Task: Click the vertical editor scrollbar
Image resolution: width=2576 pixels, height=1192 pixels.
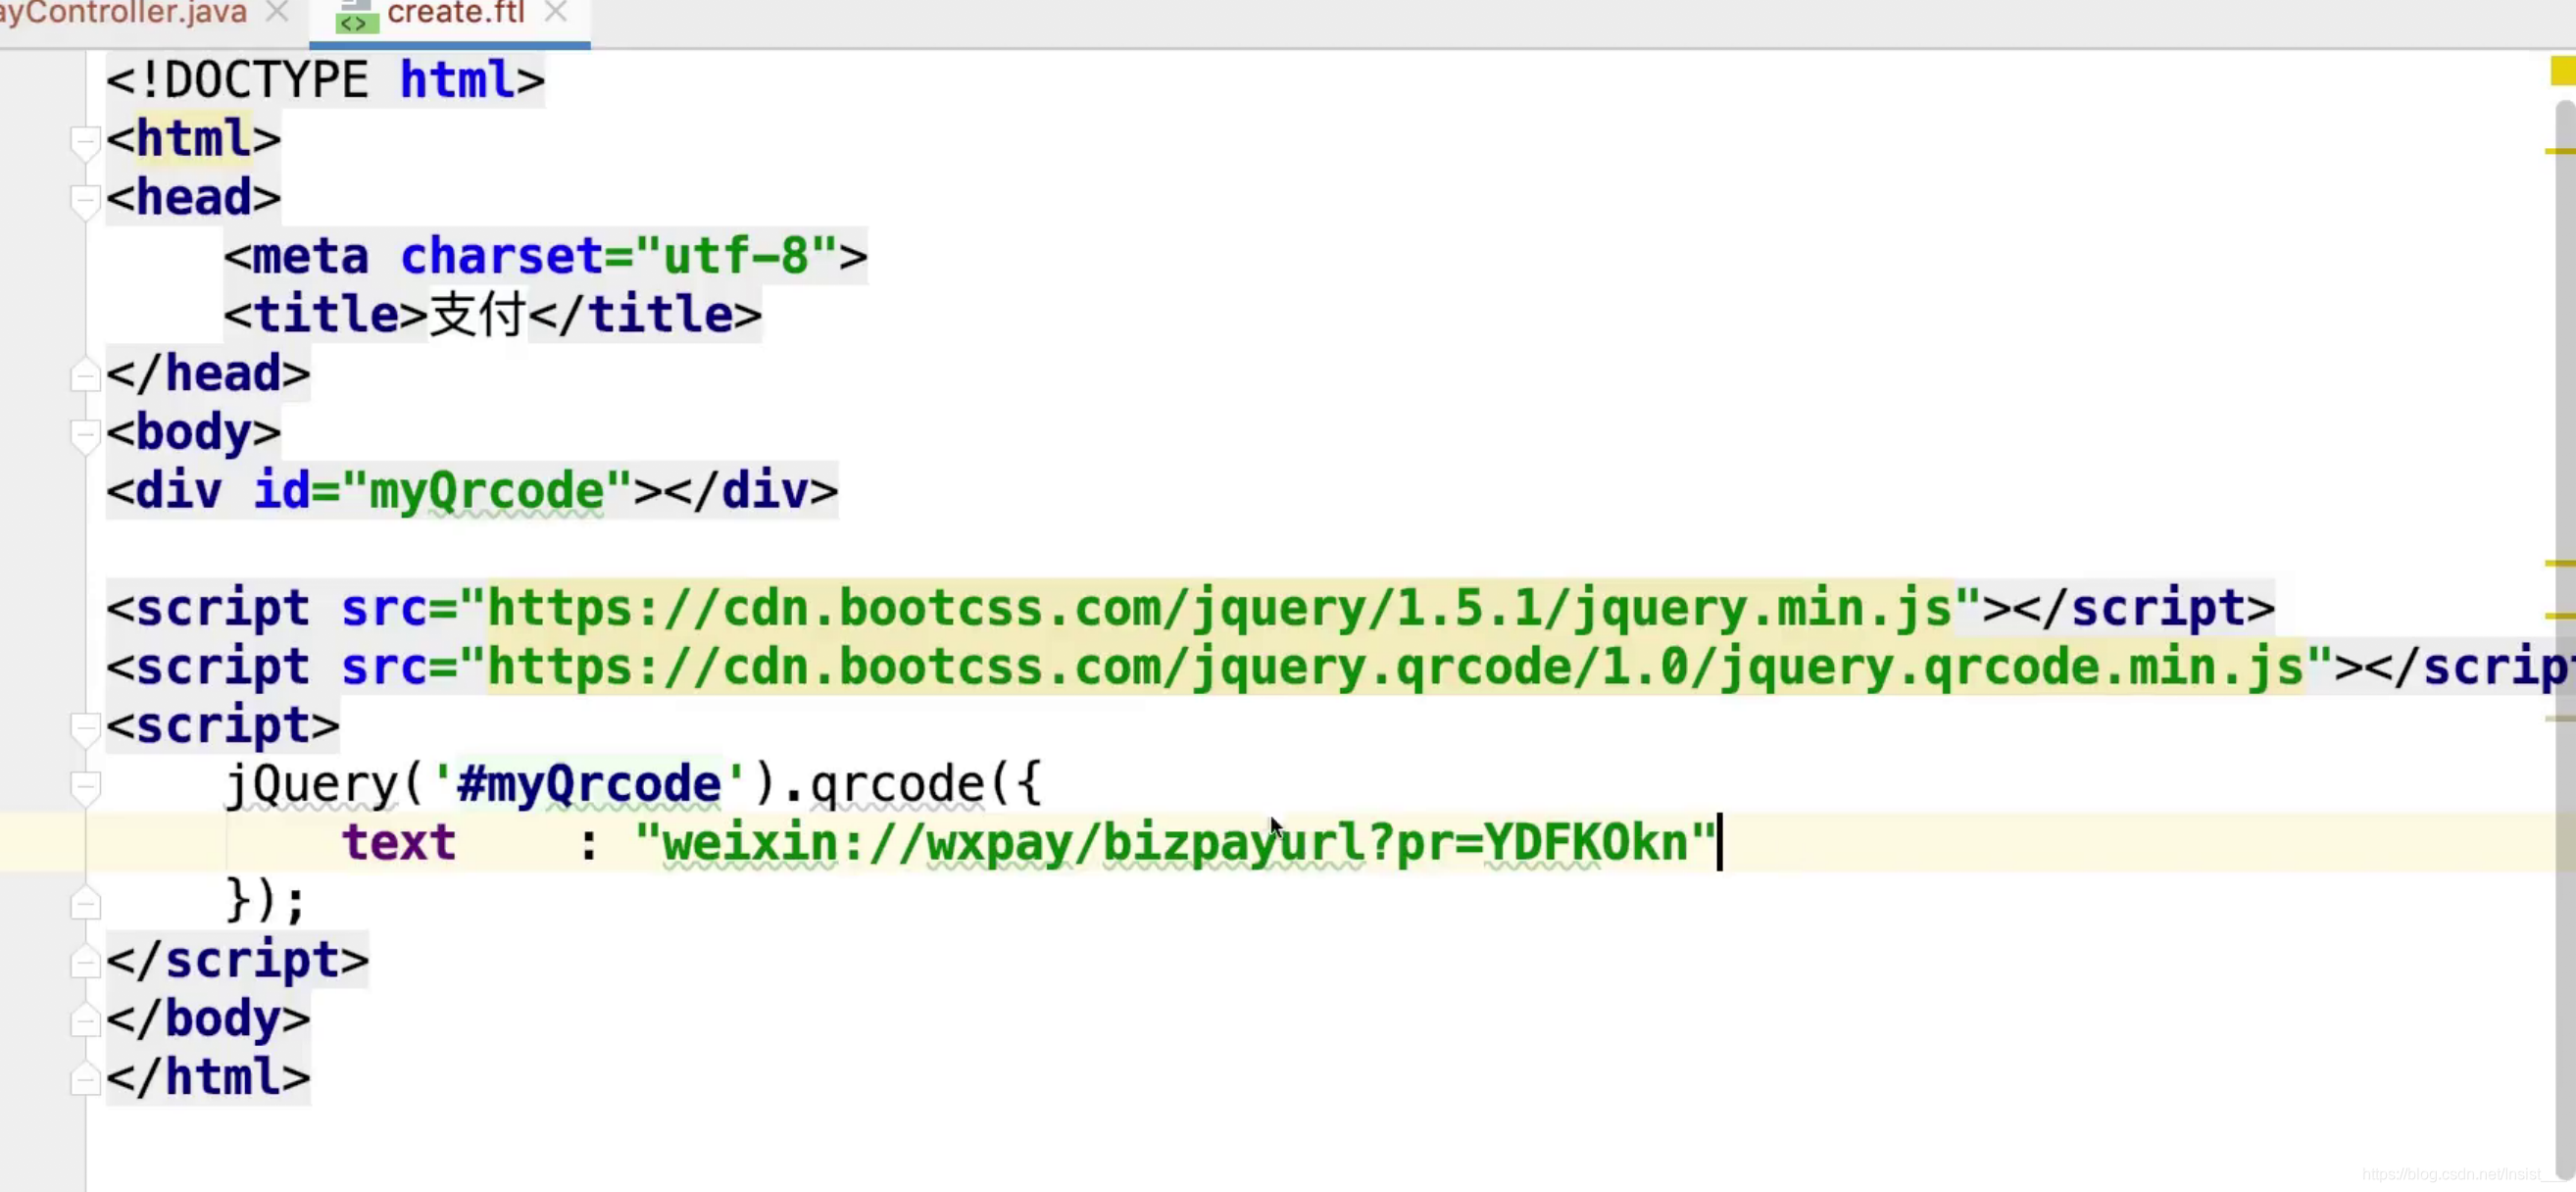Action: click(2565, 640)
